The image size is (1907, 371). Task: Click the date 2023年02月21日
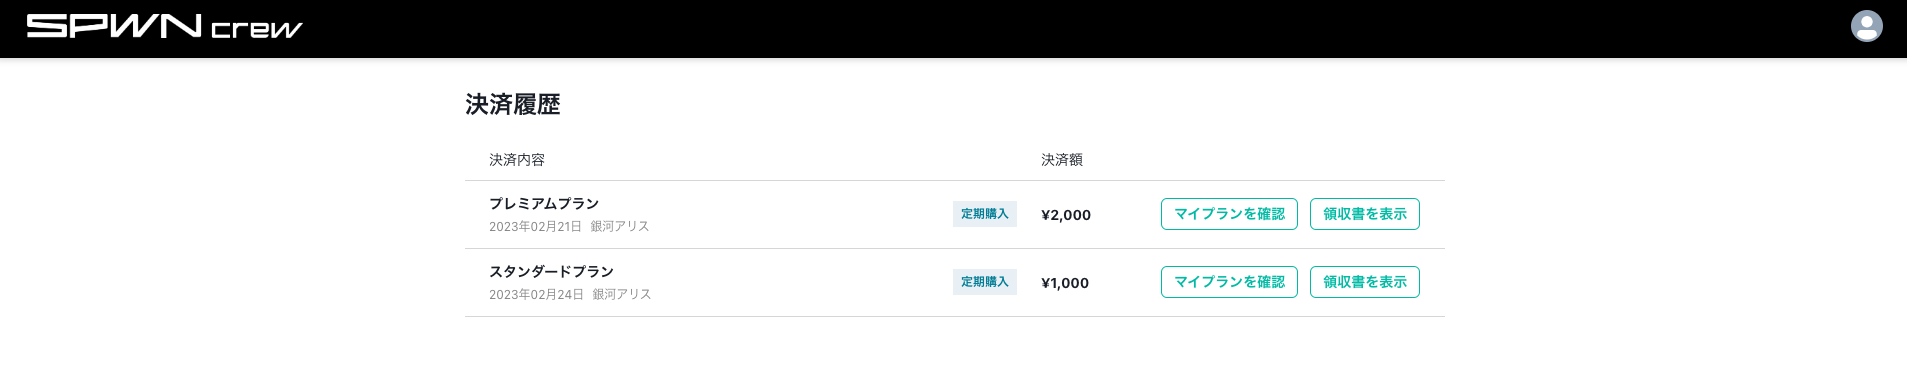pyautogui.click(x=535, y=227)
